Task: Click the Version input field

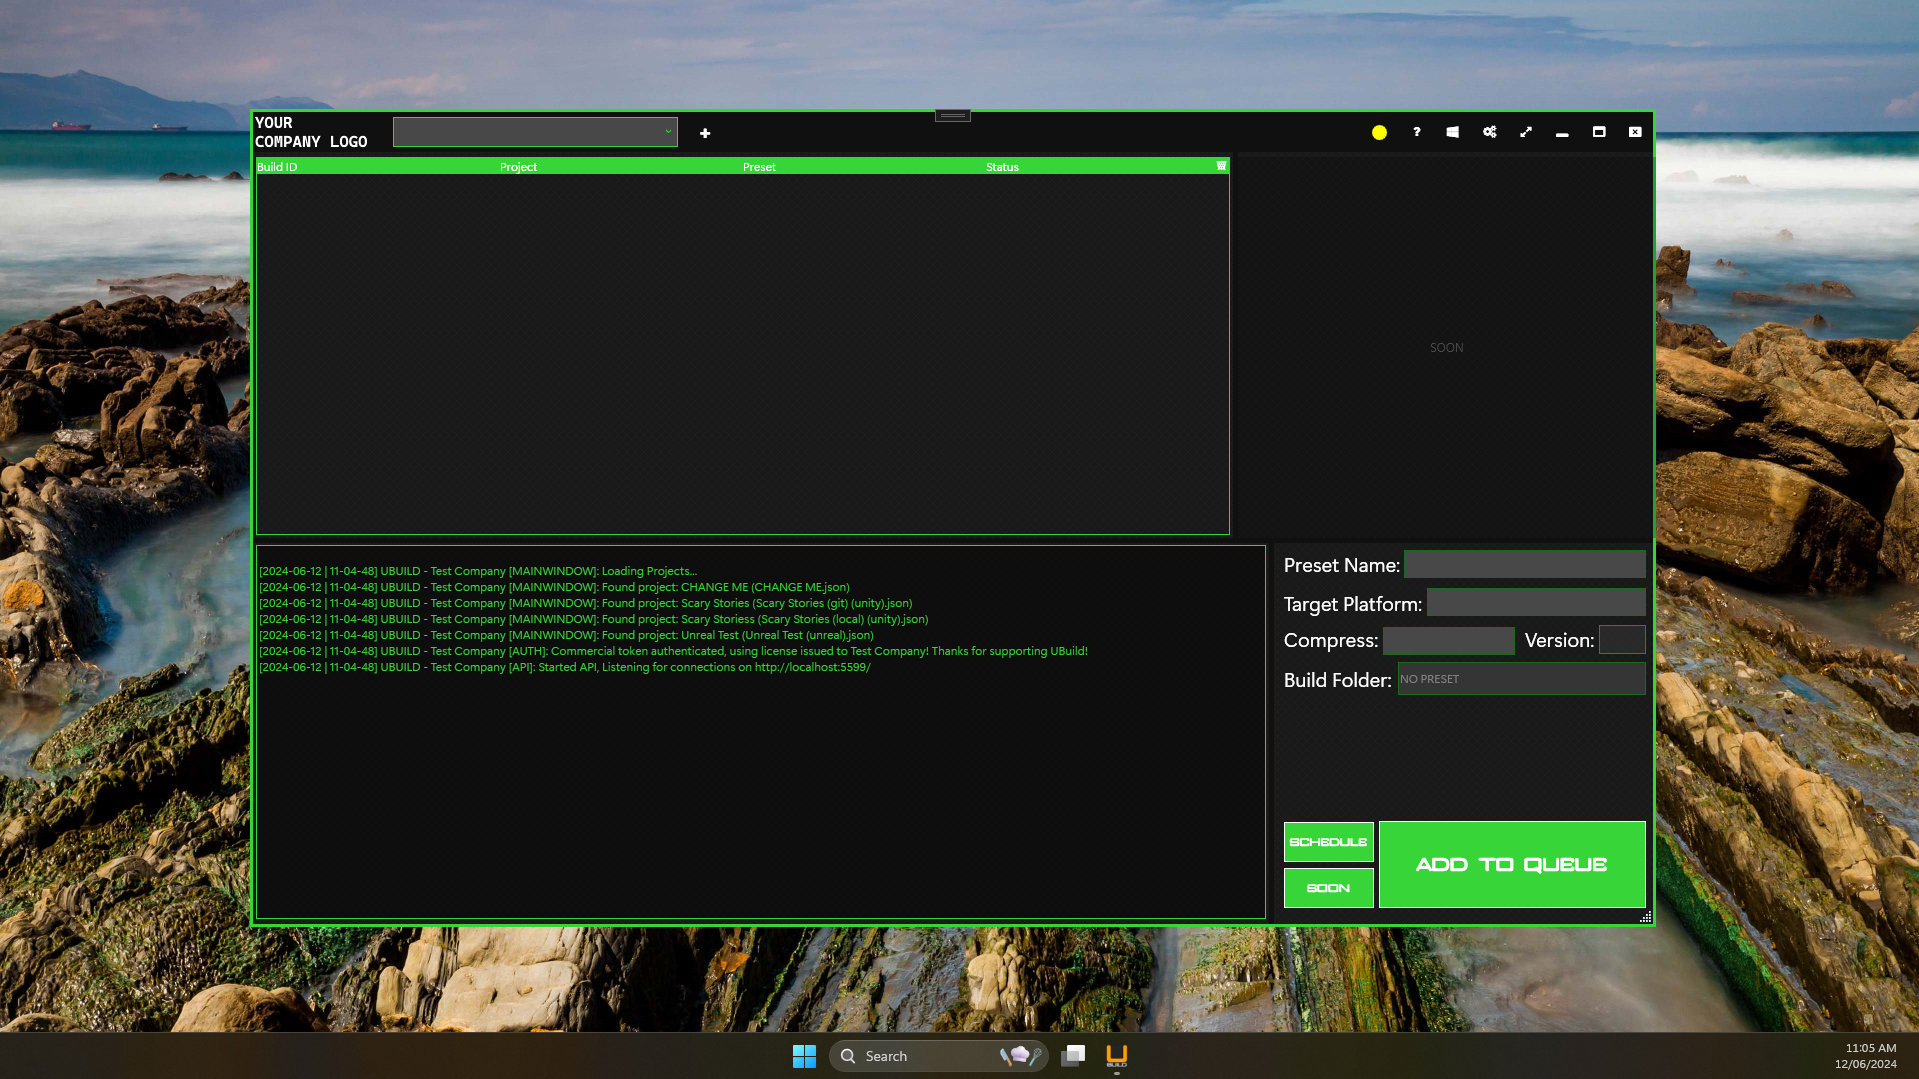Action: pyautogui.click(x=1621, y=640)
